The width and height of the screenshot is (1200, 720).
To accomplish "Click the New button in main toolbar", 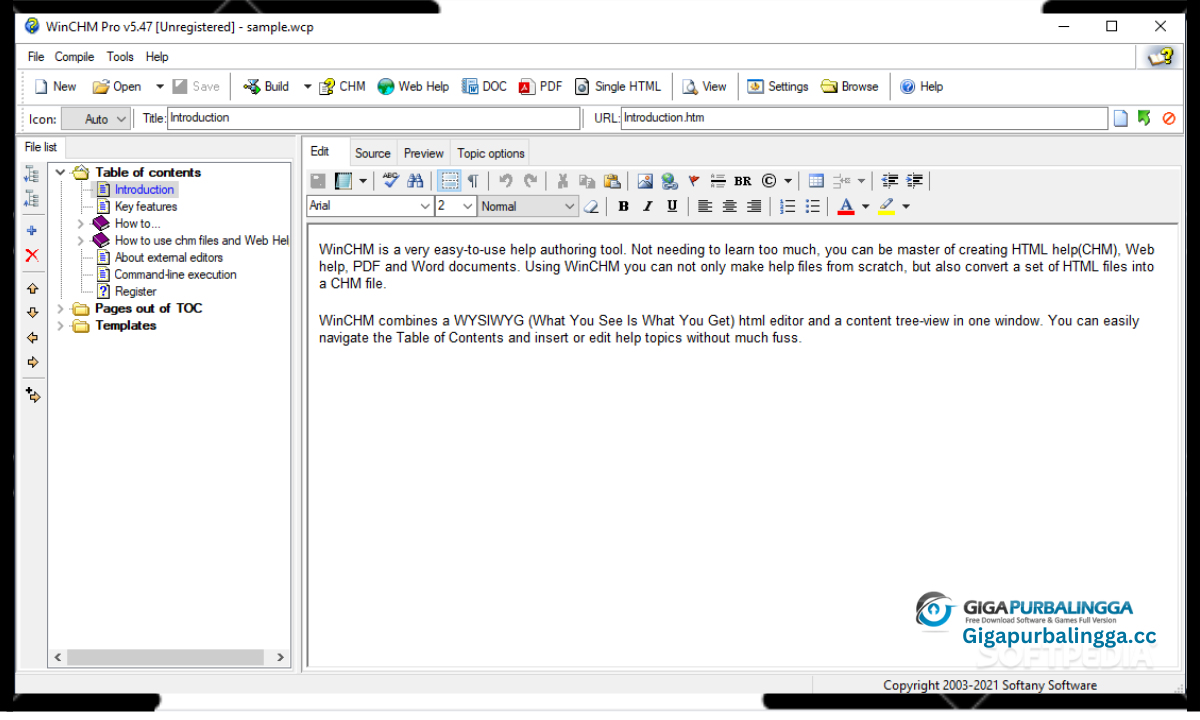I will pyautogui.click(x=55, y=87).
